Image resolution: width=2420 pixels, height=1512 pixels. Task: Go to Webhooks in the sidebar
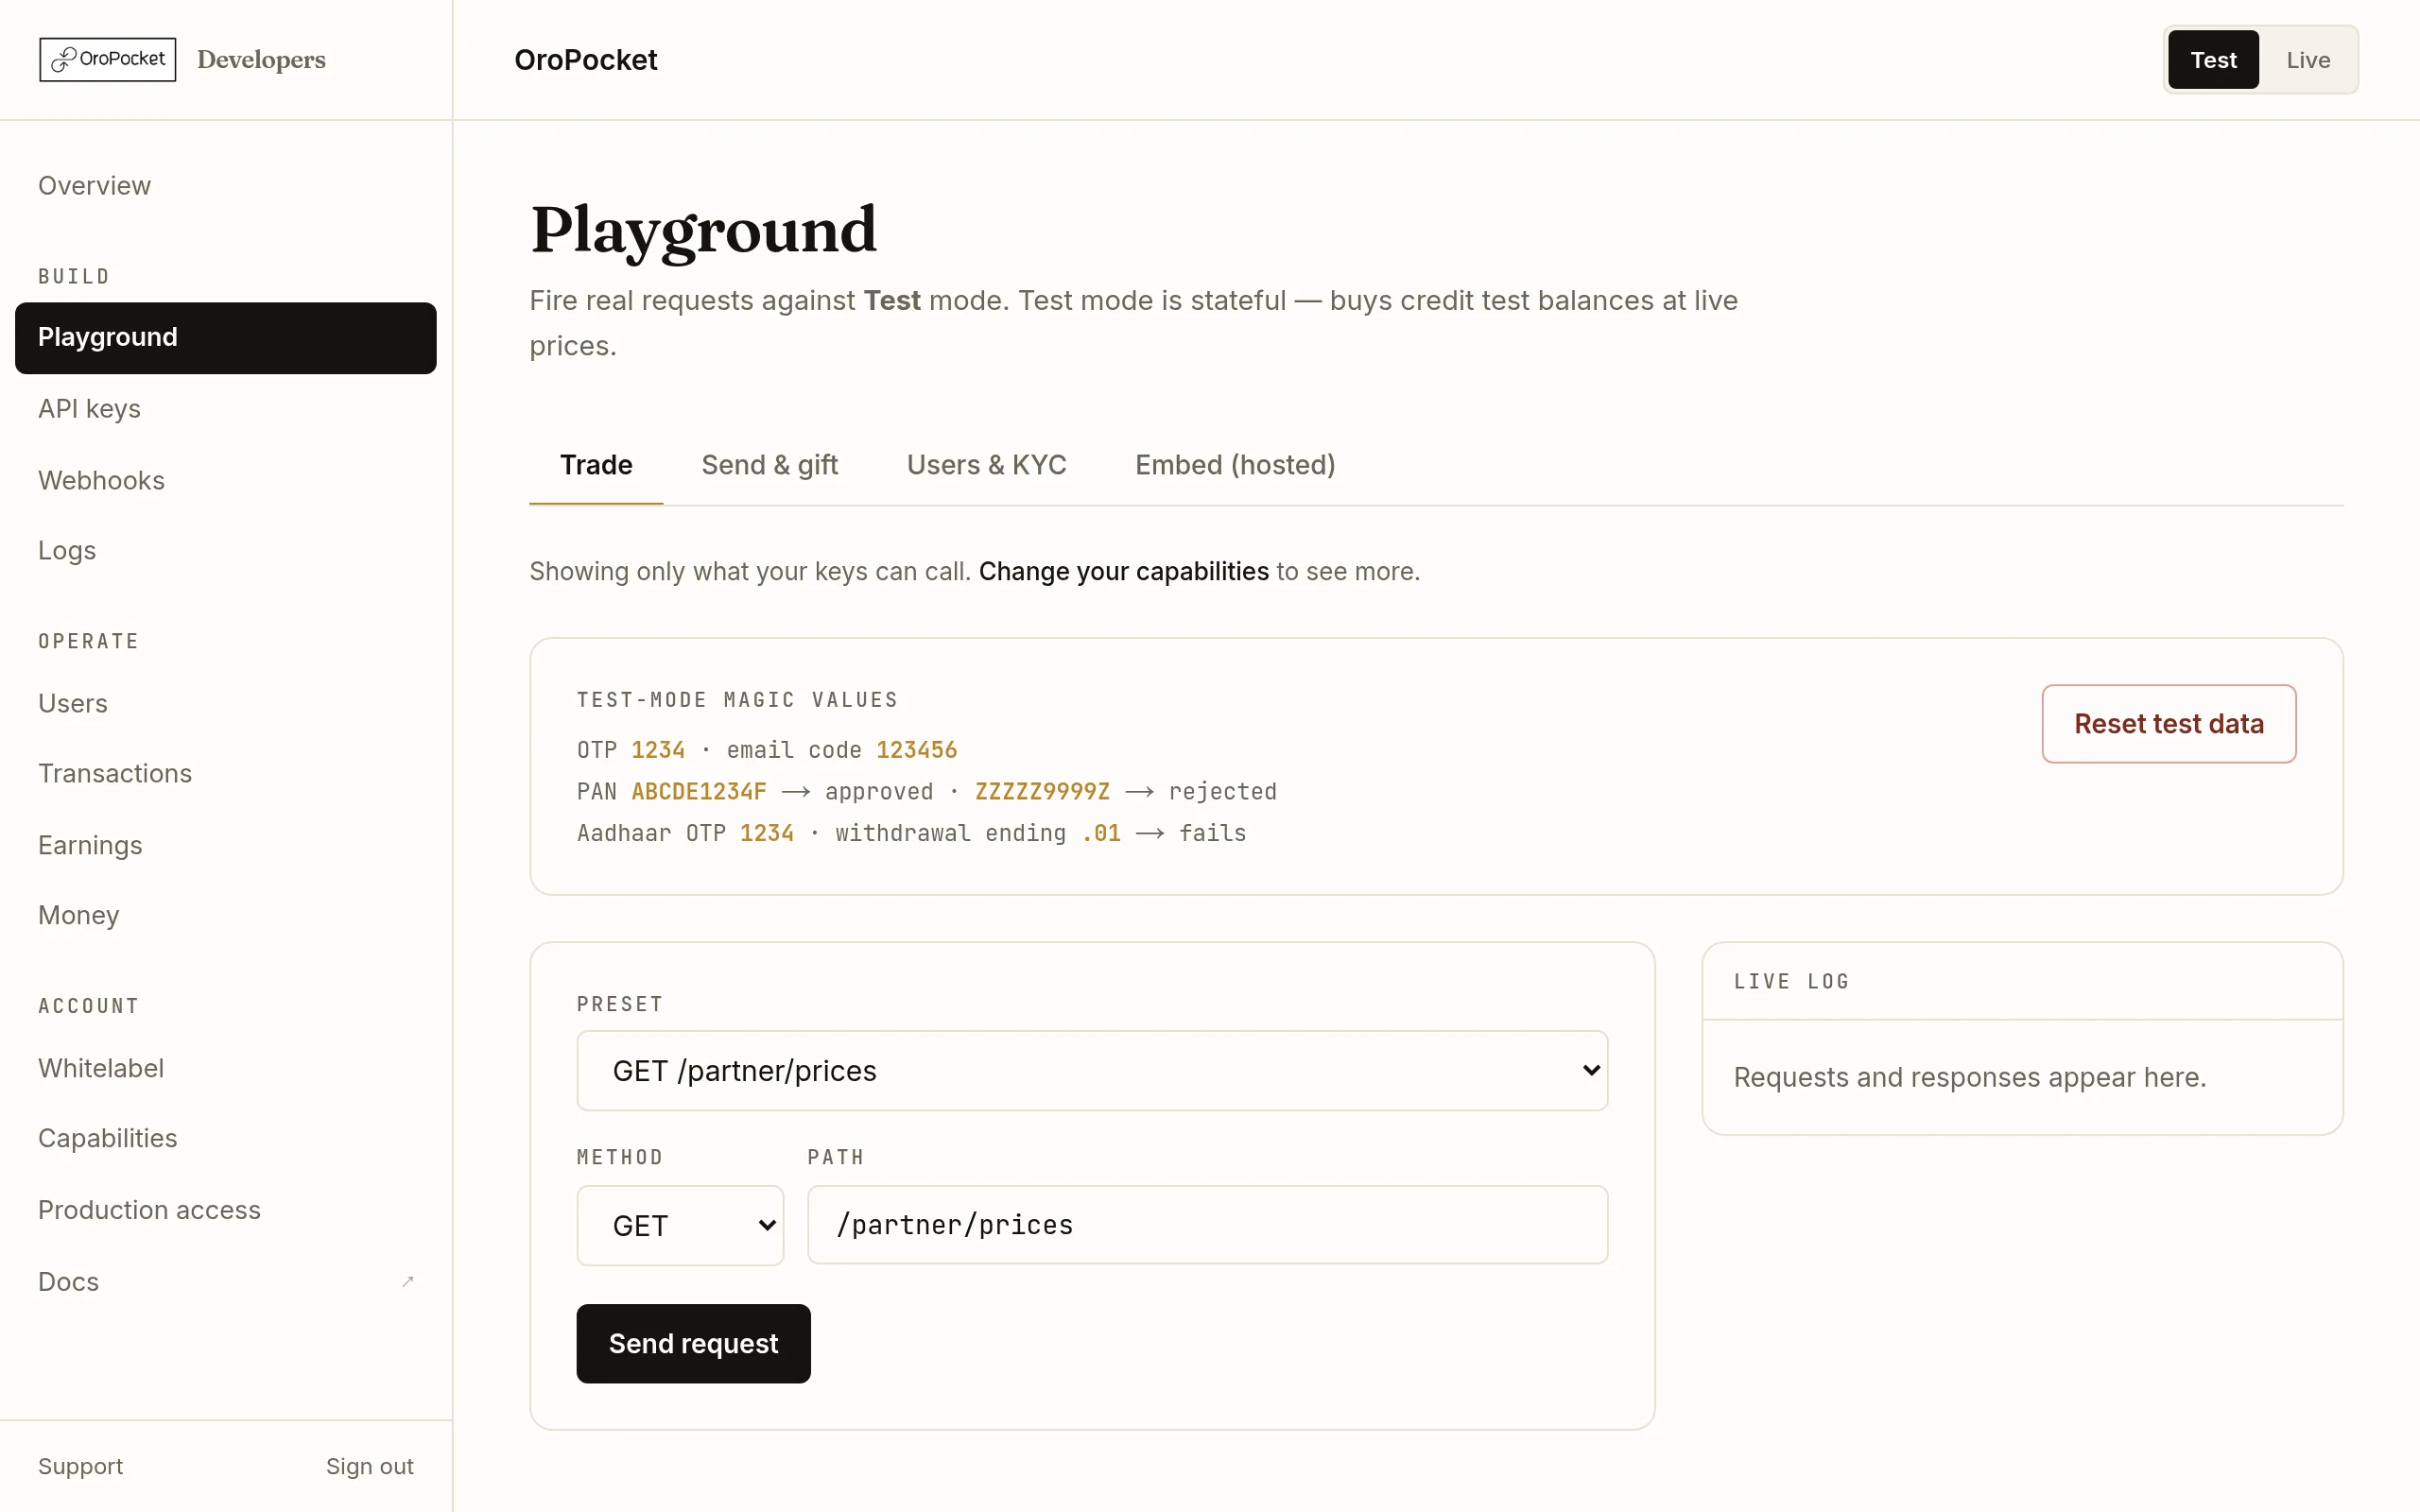(226, 481)
